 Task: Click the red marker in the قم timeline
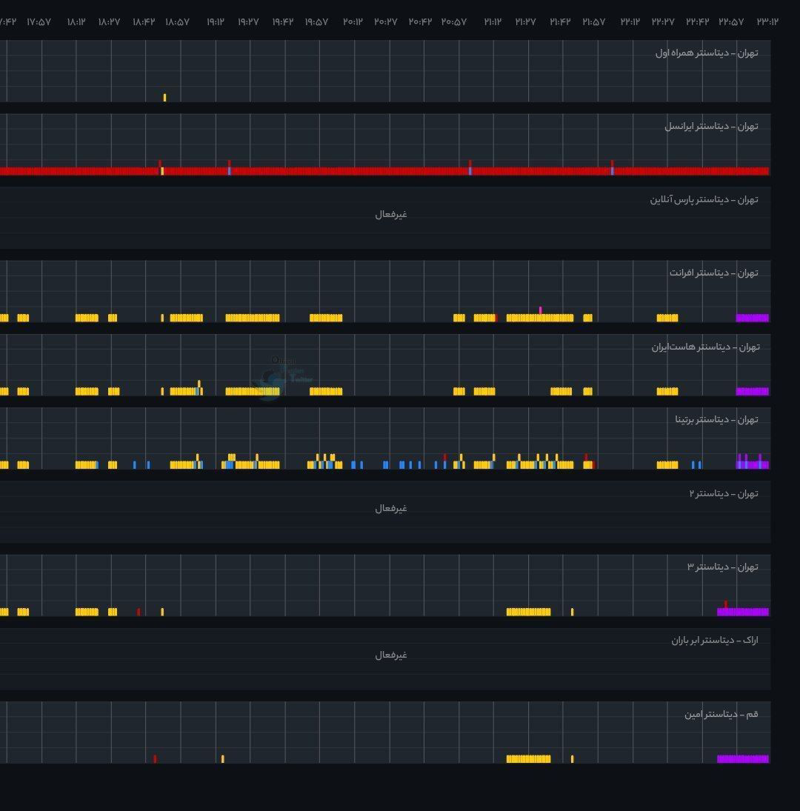click(x=155, y=759)
